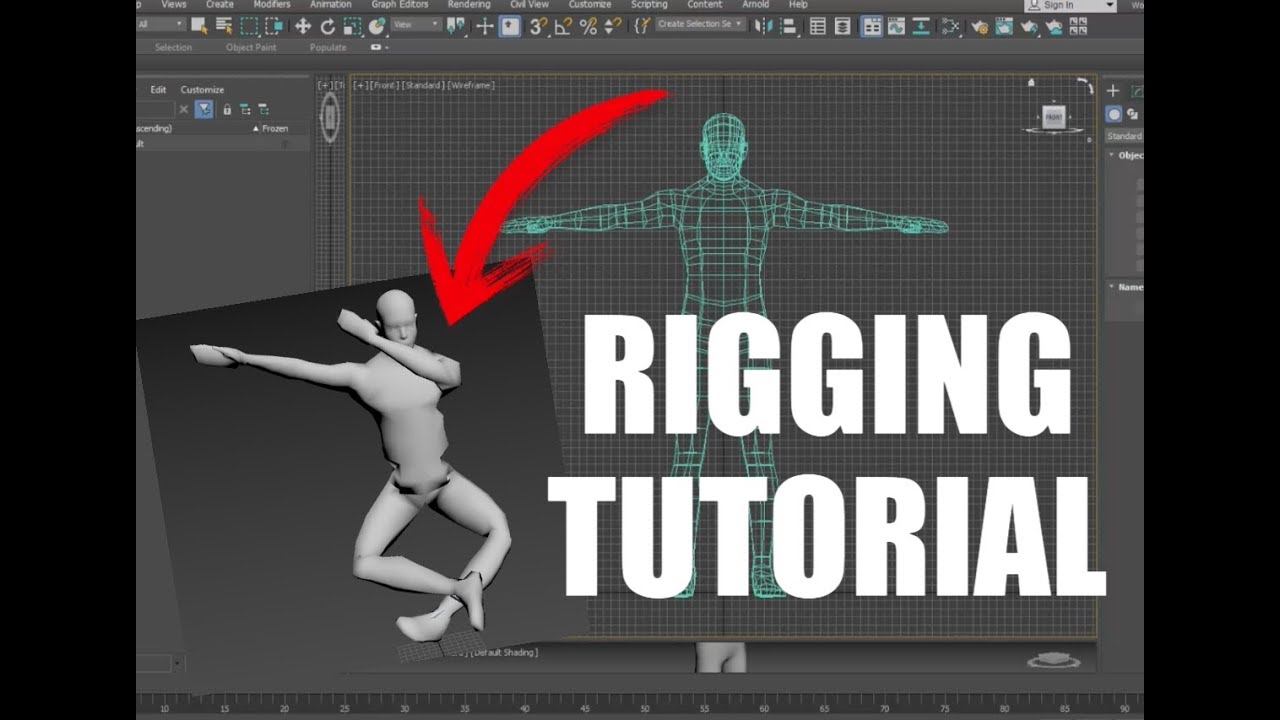
Task: Toggle Window/Crossing selection mode
Action: coord(274,26)
